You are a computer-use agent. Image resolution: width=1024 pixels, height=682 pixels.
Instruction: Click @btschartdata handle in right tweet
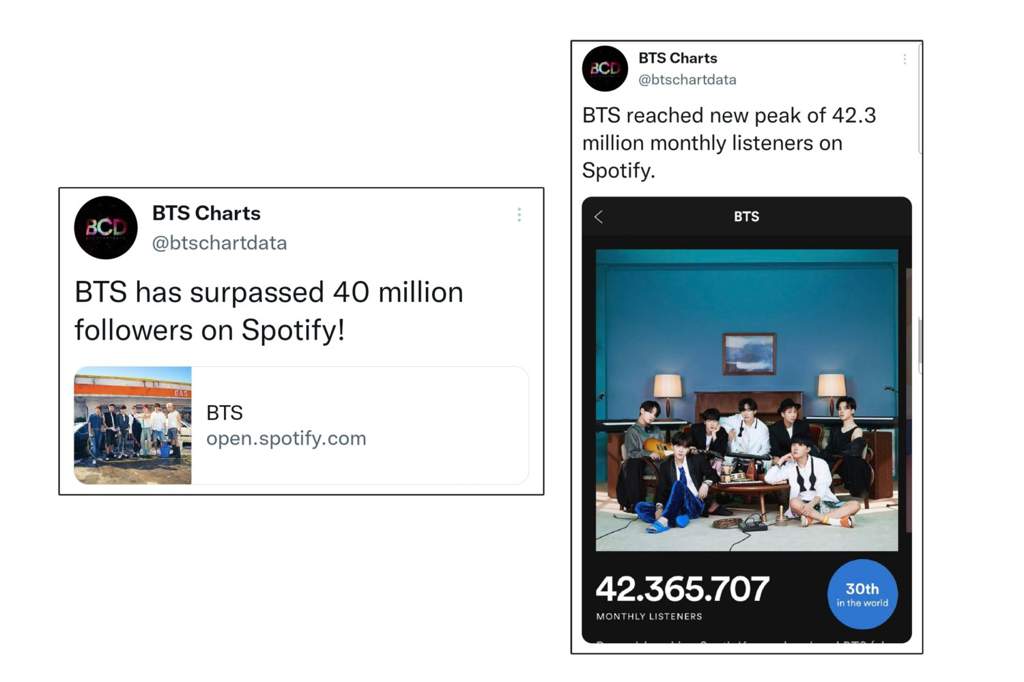(x=687, y=80)
